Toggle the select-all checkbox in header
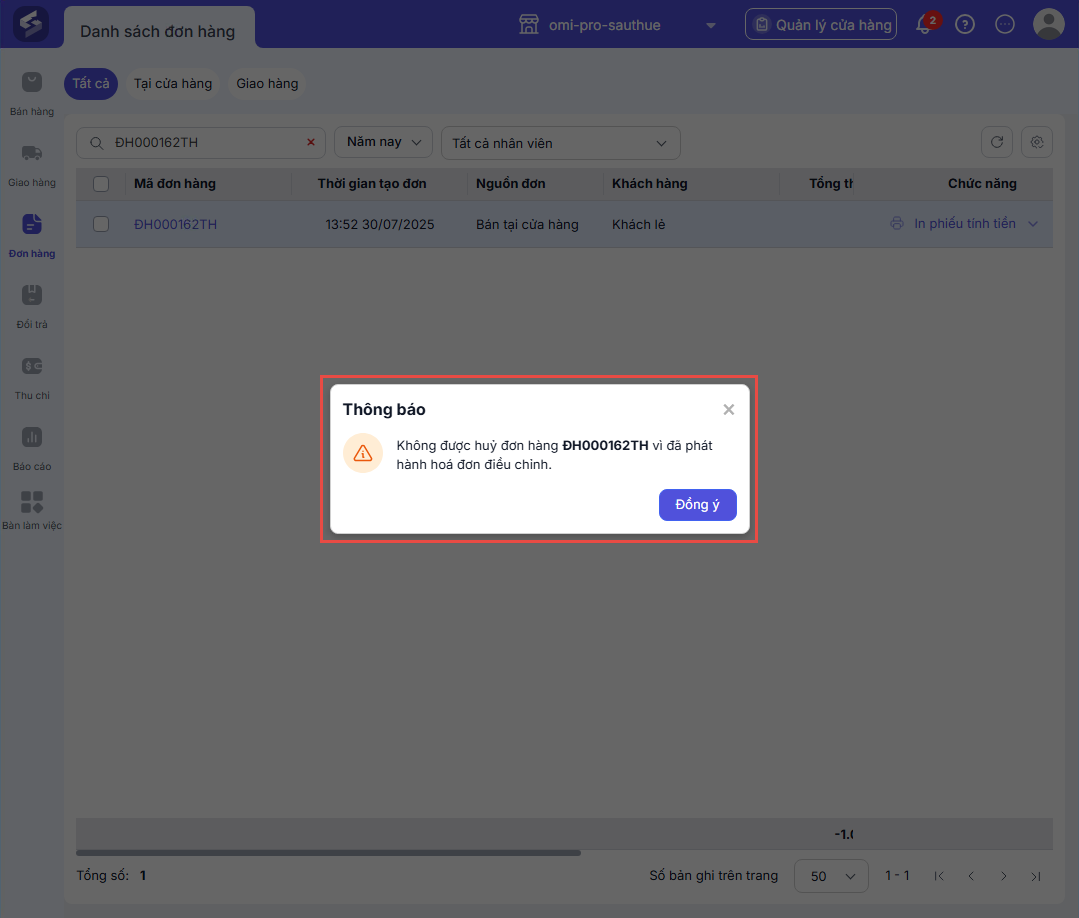The width and height of the screenshot is (1079, 918). coord(101,184)
